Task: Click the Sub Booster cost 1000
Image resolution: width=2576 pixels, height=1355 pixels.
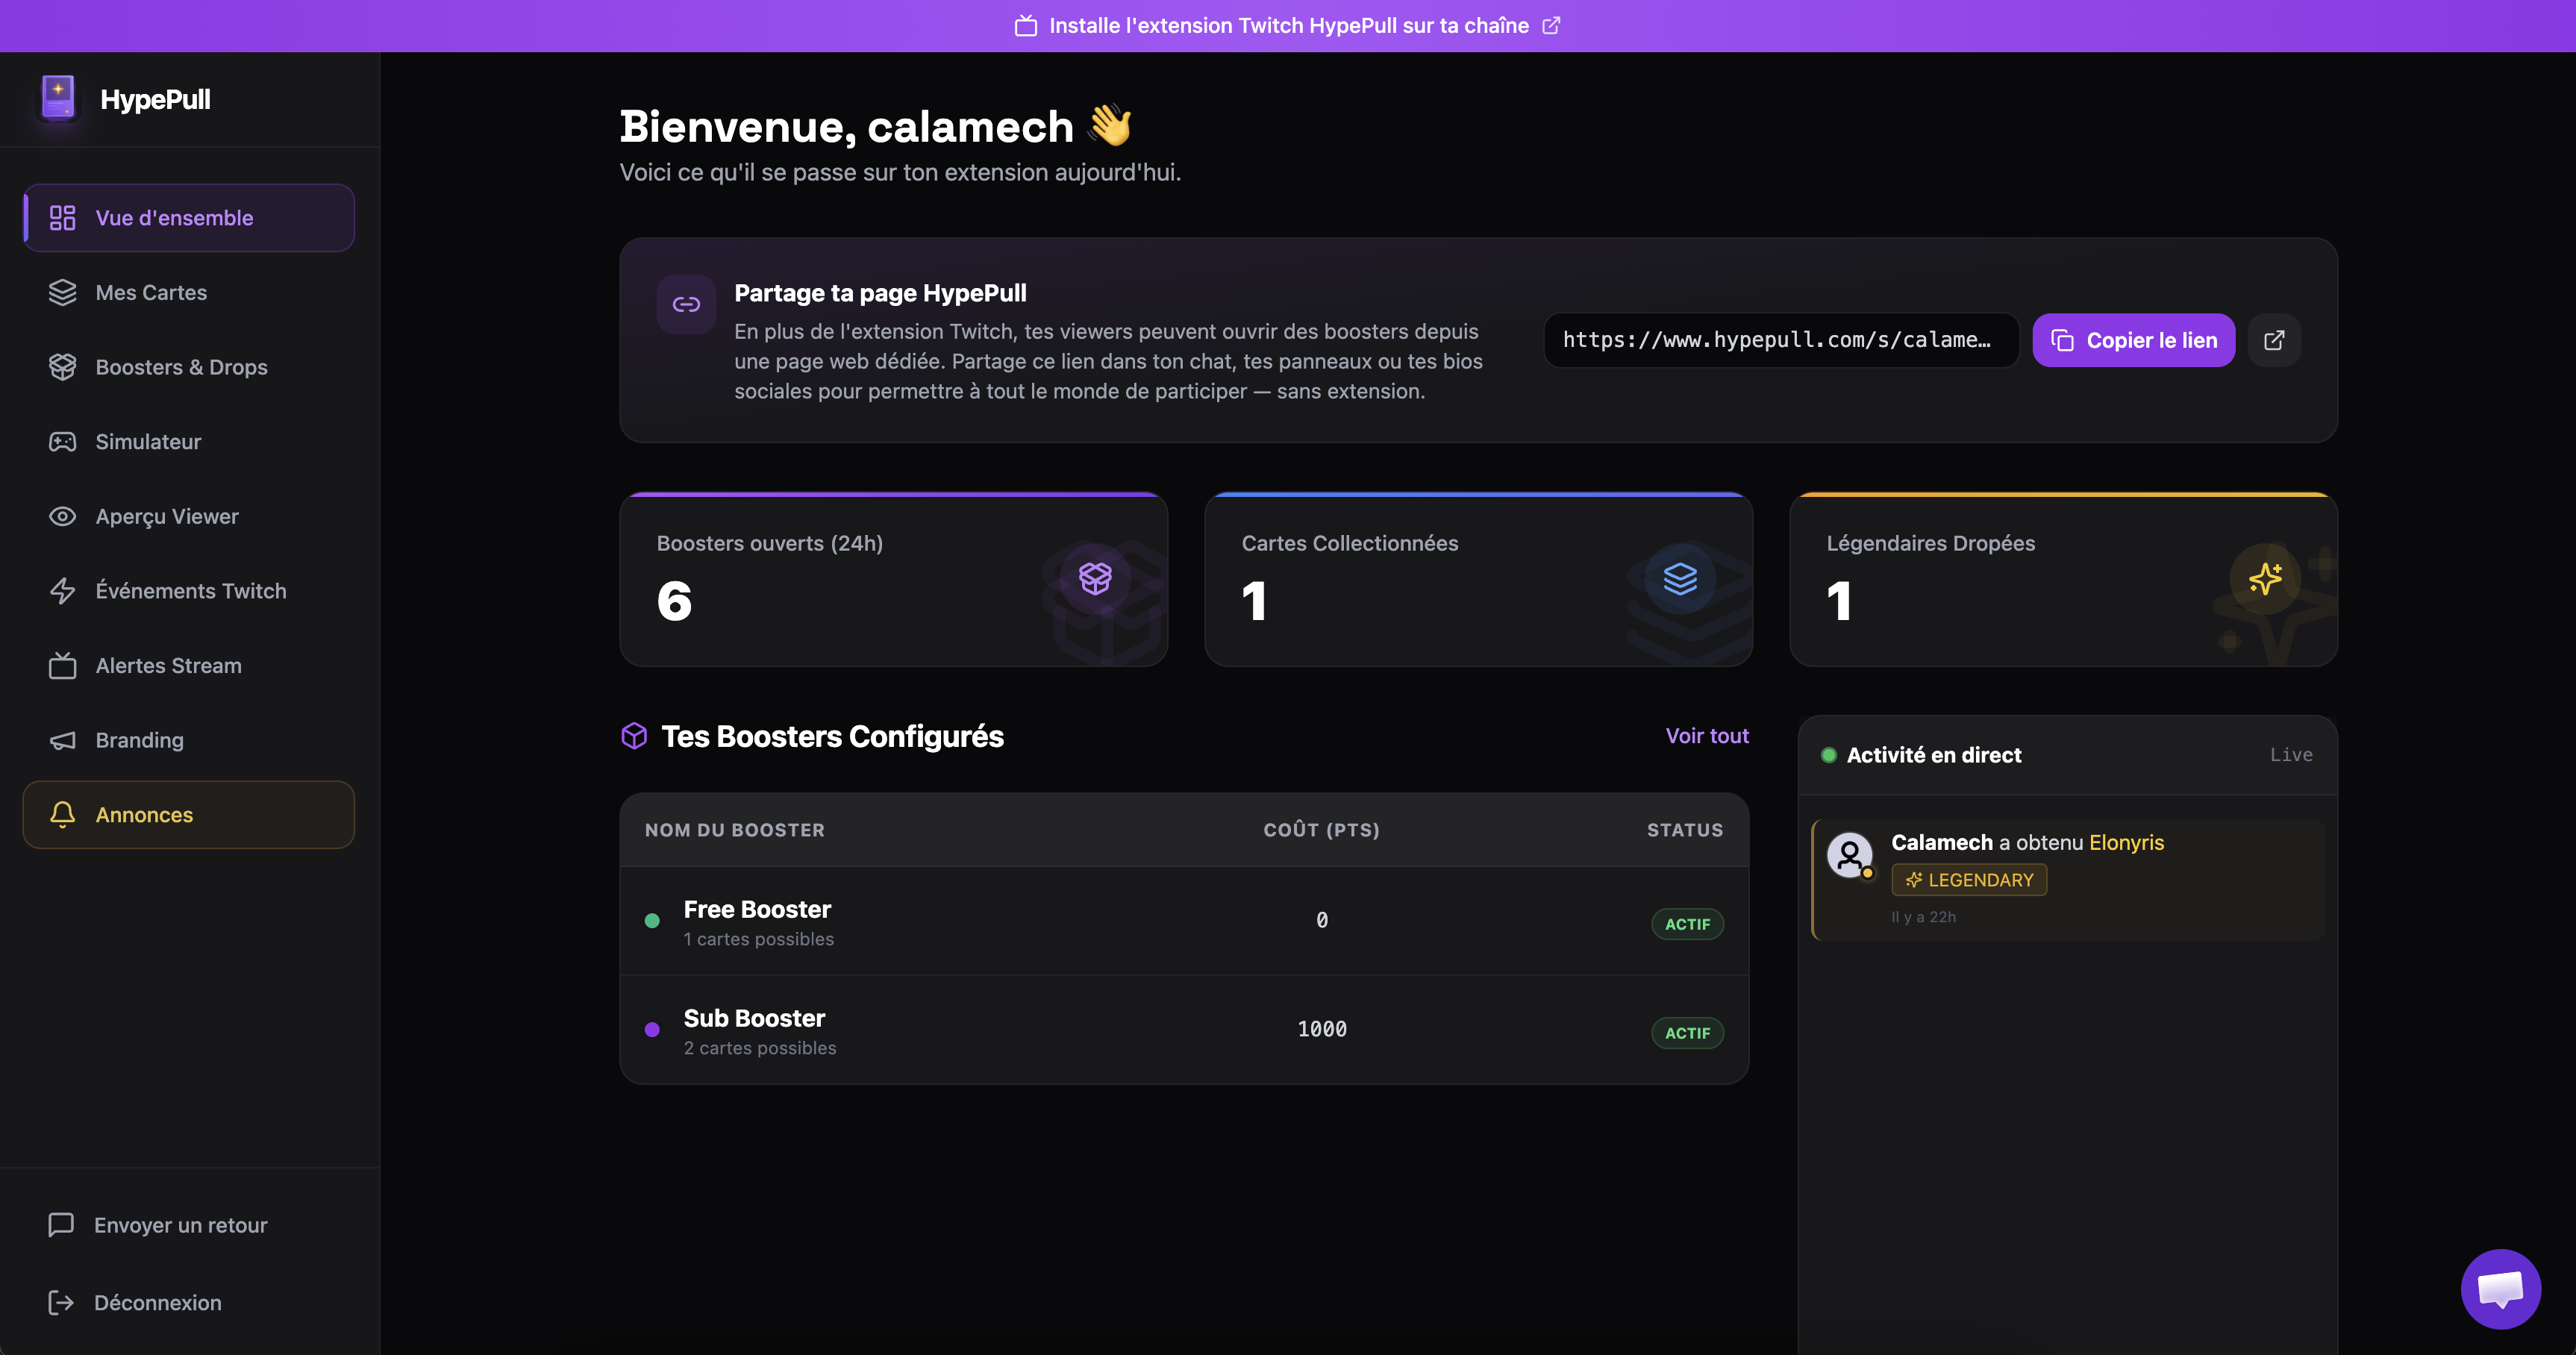Action: [x=1322, y=1029]
